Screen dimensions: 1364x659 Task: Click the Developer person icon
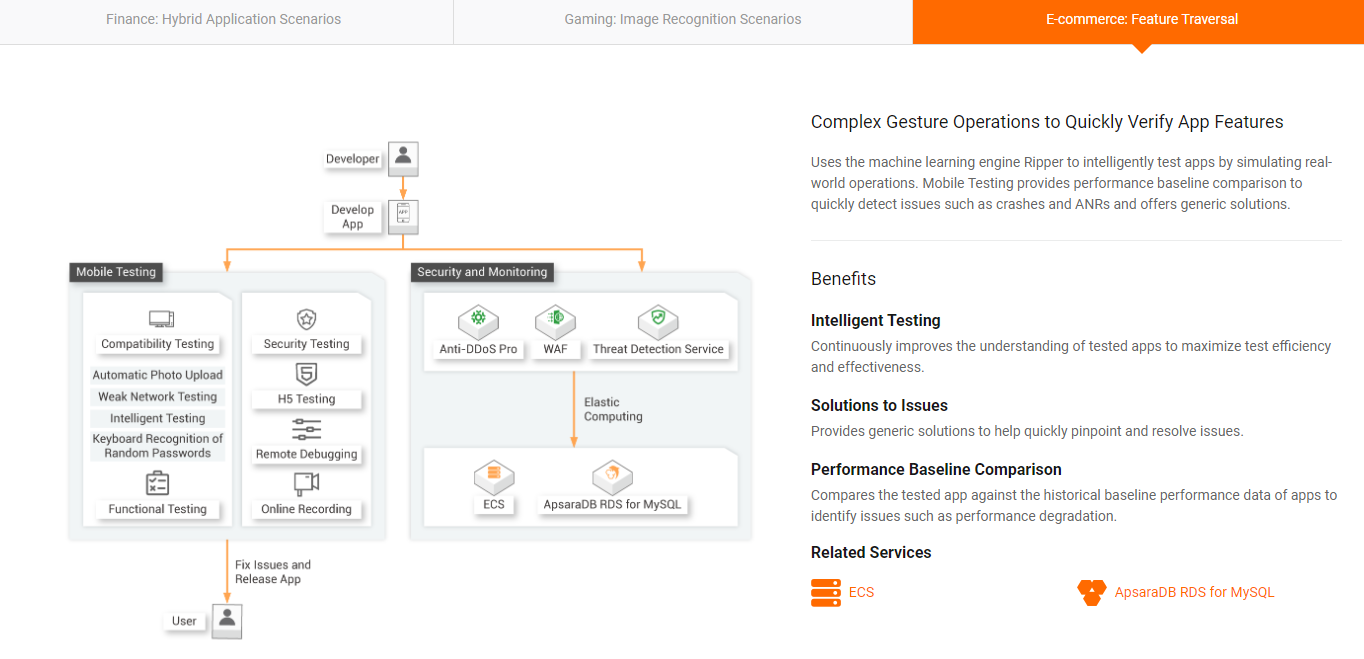[x=403, y=158]
